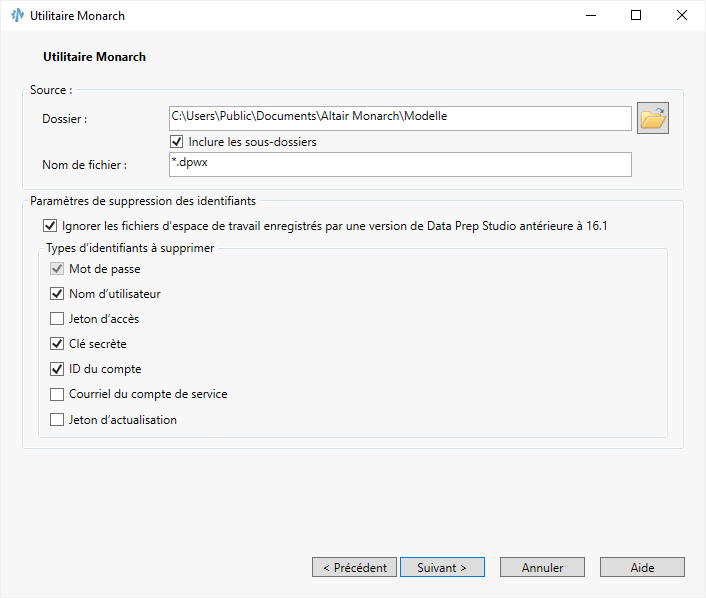Click the 'Mot de passe' checkbox
The height and width of the screenshot is (598, 706).
click(x=57, y=269)
